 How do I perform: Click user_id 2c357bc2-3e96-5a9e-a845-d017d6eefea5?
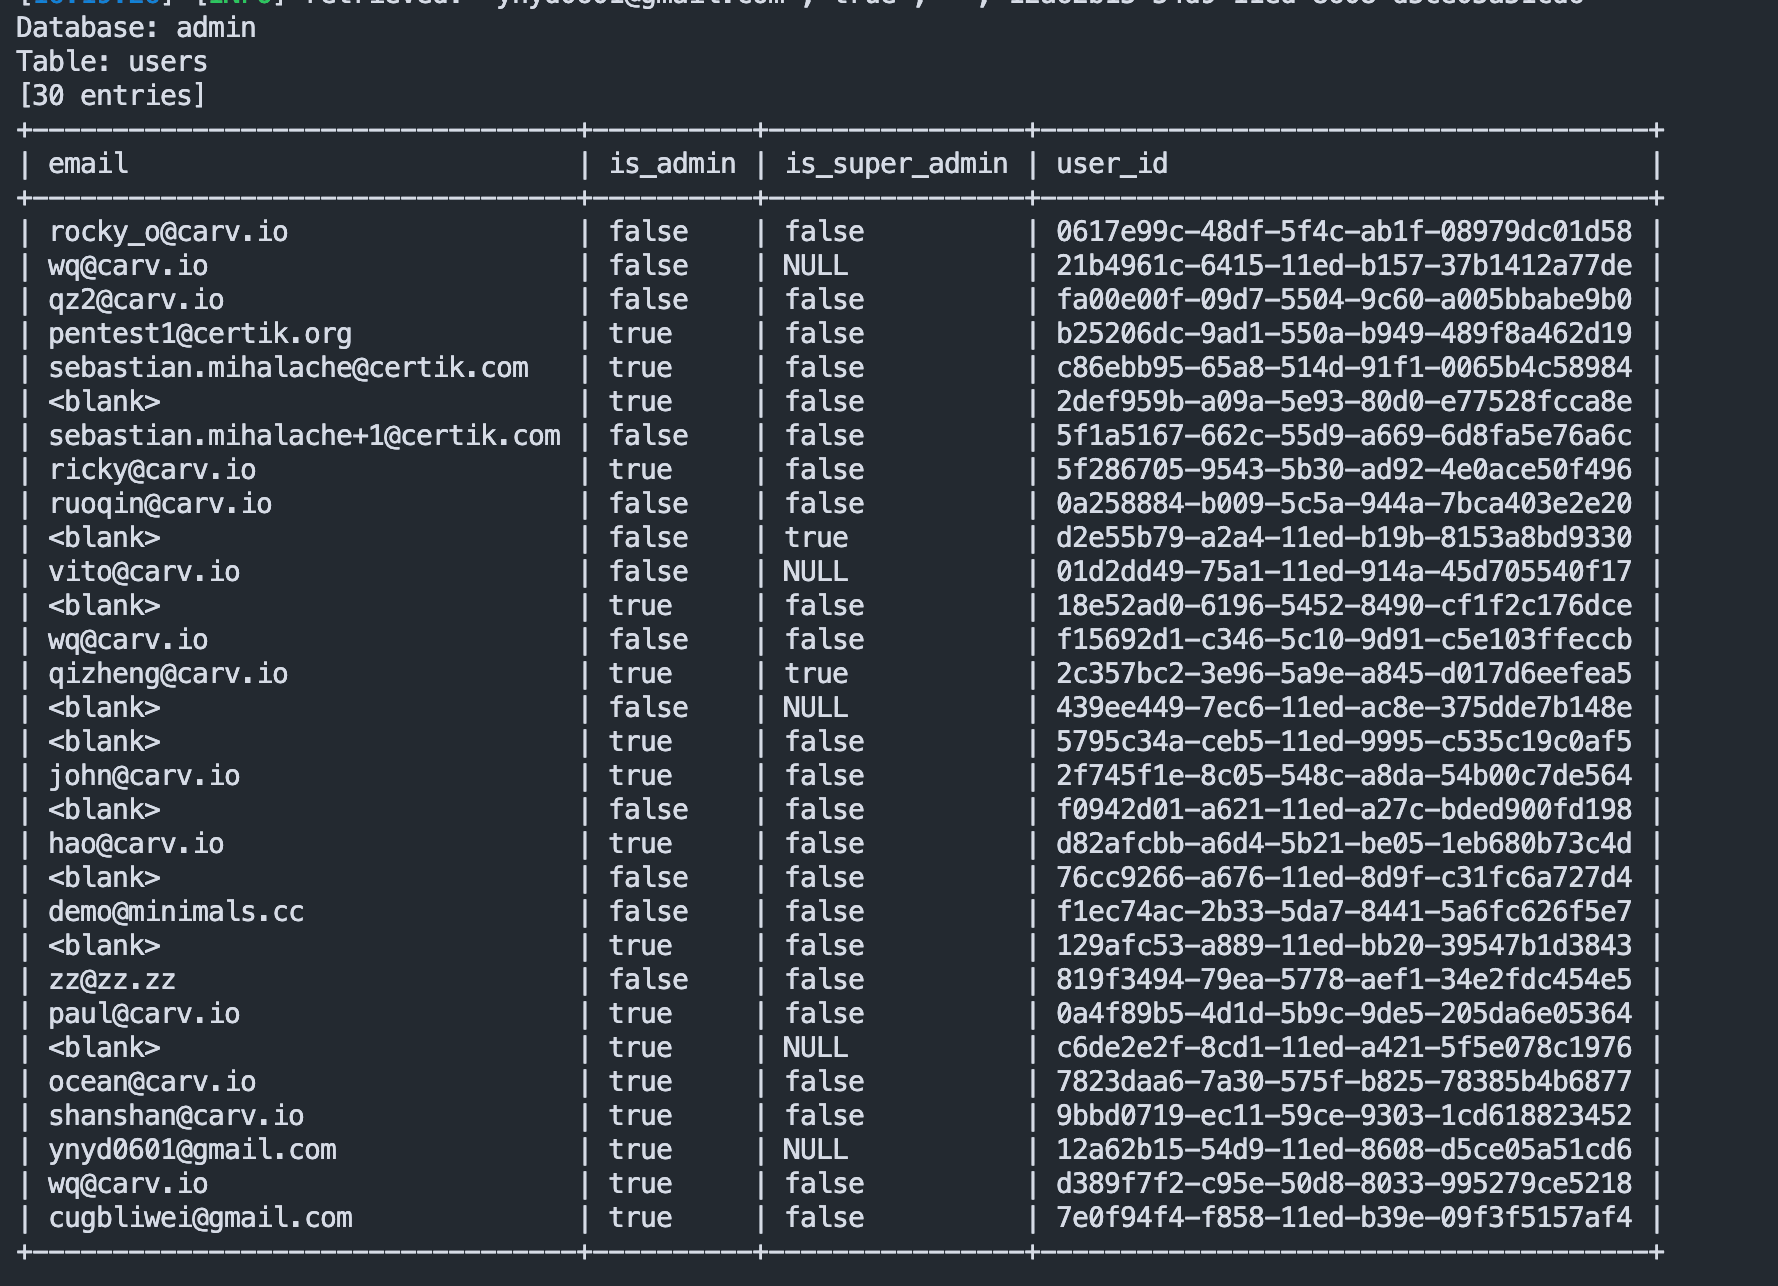point(1344,674)
